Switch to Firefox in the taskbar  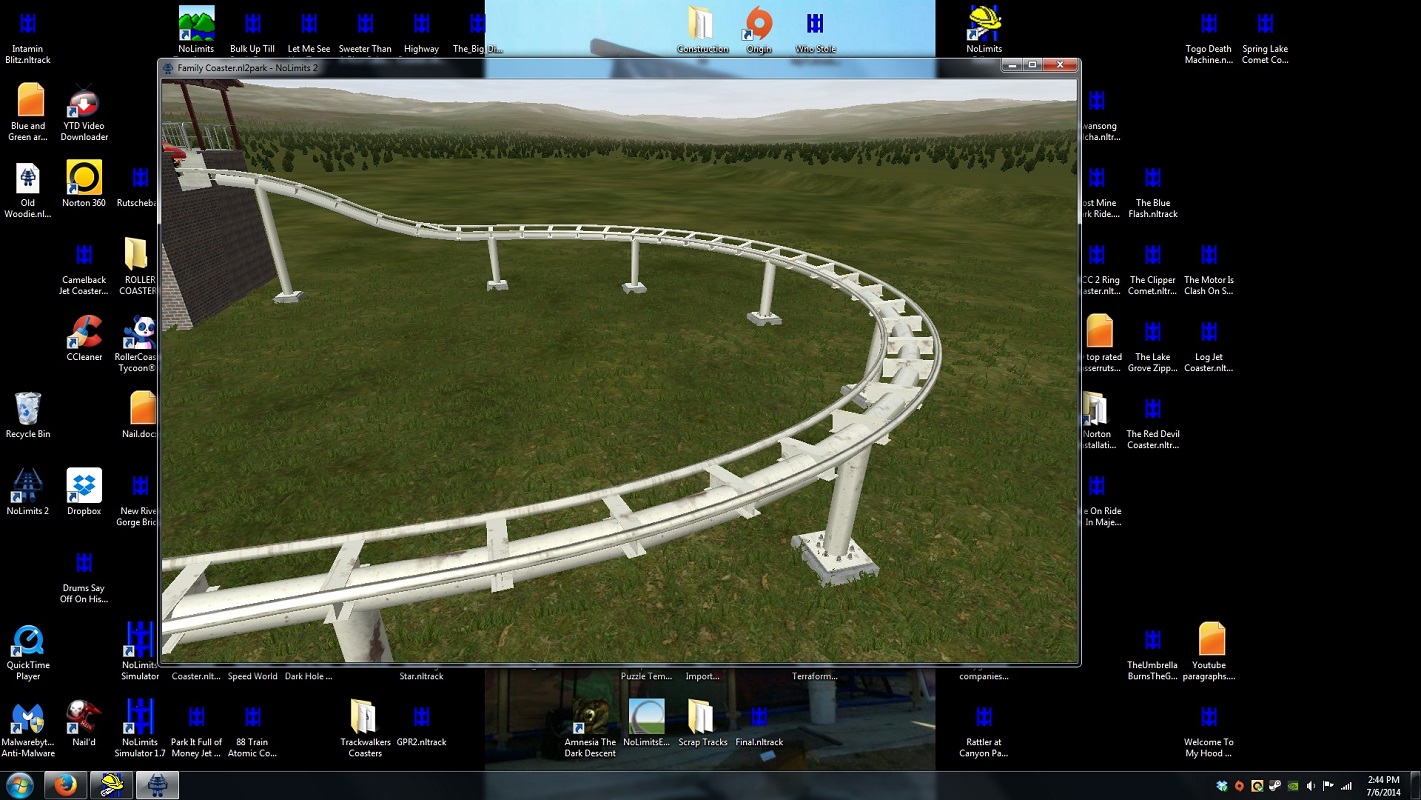click(x=66, y=785)
